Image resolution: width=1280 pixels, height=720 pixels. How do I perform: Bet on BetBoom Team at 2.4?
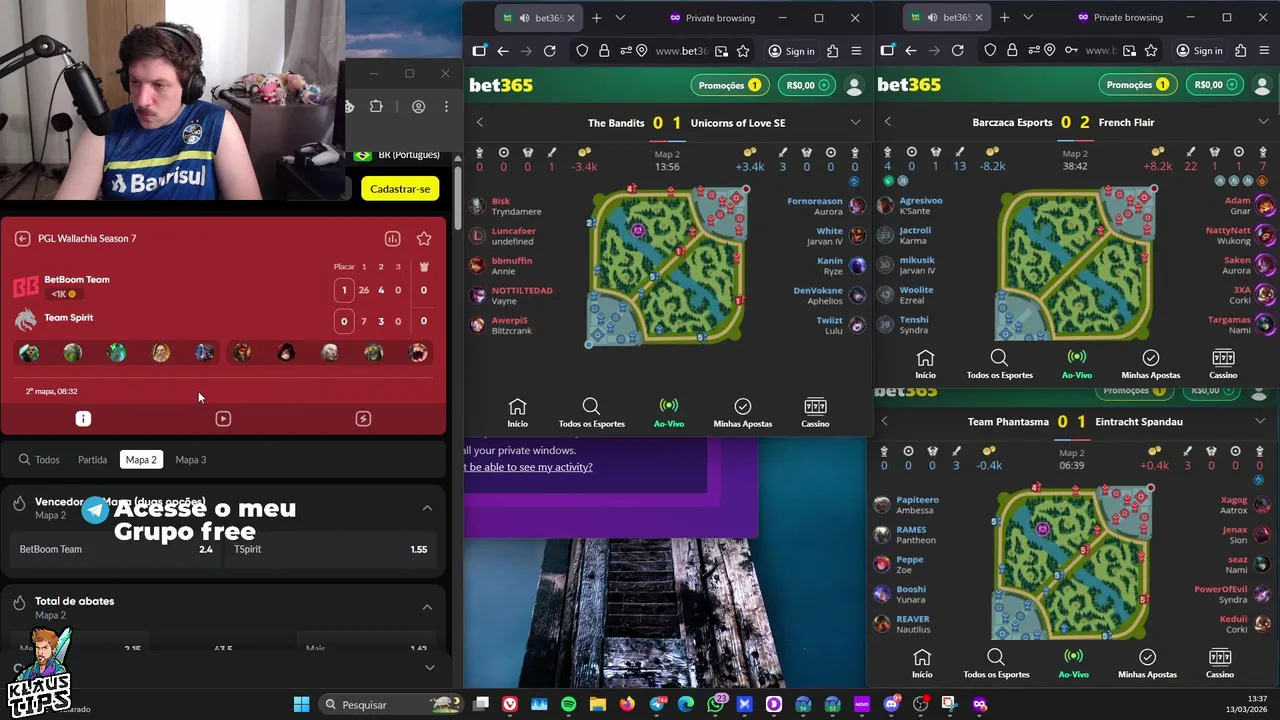(116, 549)
